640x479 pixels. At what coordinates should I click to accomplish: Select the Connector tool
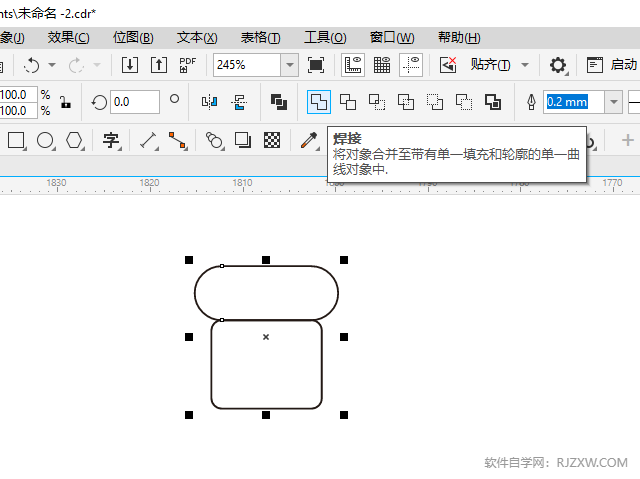point(178,140)
